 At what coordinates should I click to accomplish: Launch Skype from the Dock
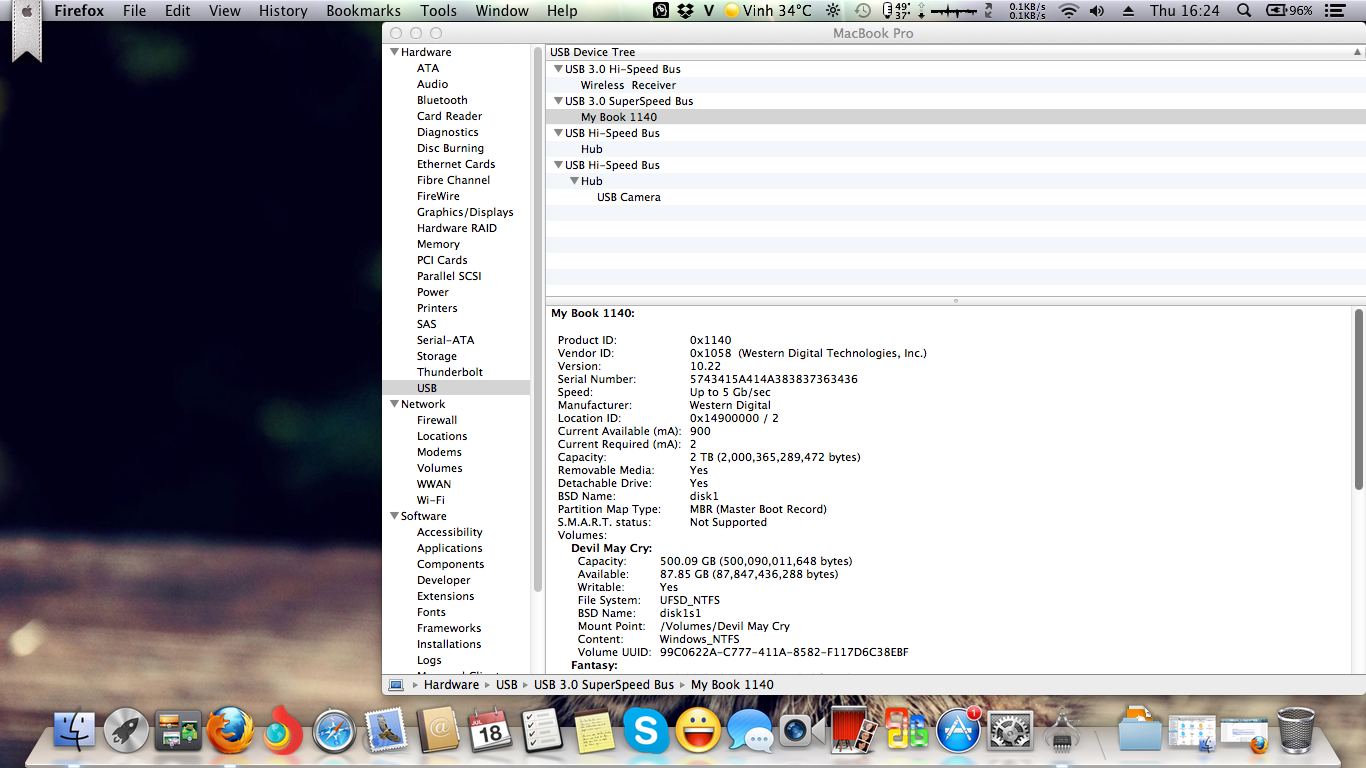[x=646, y=731]
